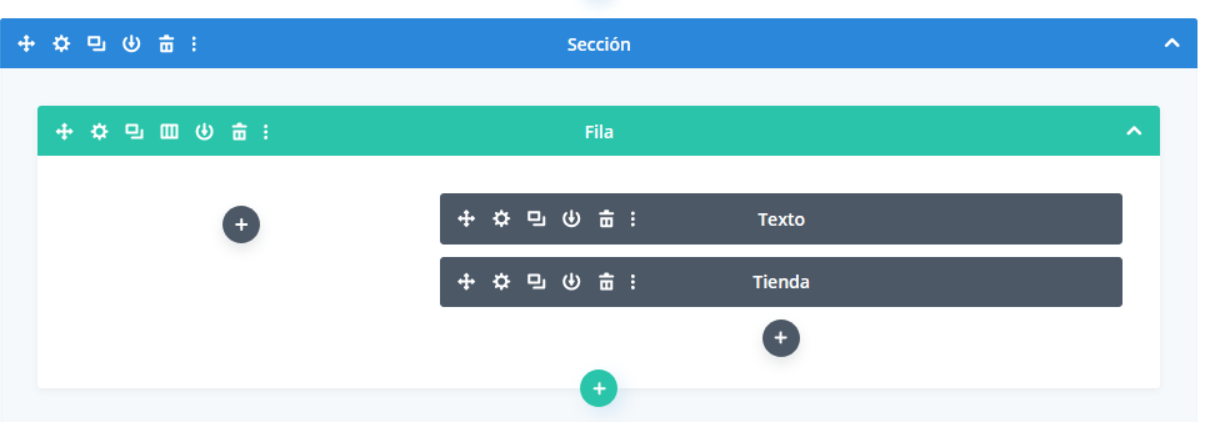Delete the Fila row with its trash icon
The width and height of the screenshot is (1228, 422).
239,132
